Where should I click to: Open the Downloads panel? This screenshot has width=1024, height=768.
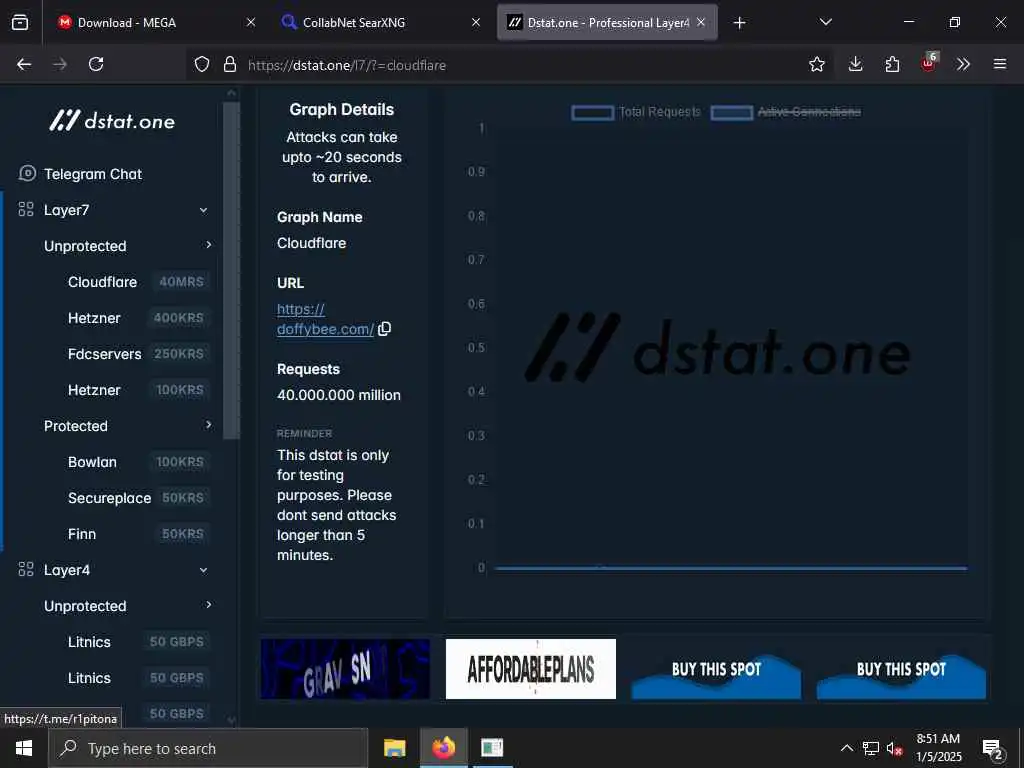click(x=856, y=64)
